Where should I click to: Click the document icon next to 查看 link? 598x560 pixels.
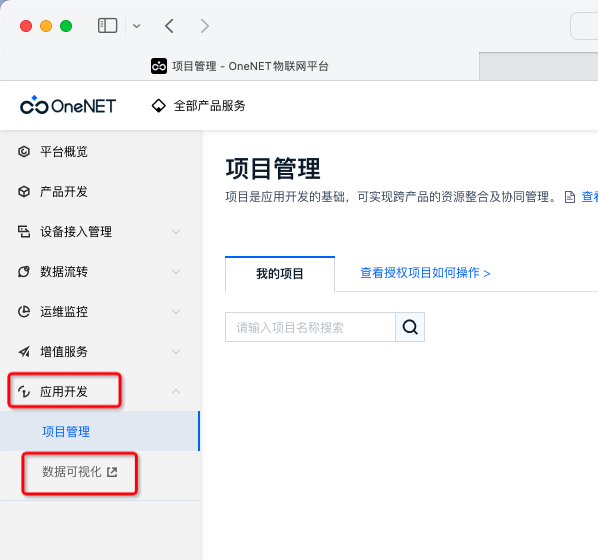[x=570, y=197]
